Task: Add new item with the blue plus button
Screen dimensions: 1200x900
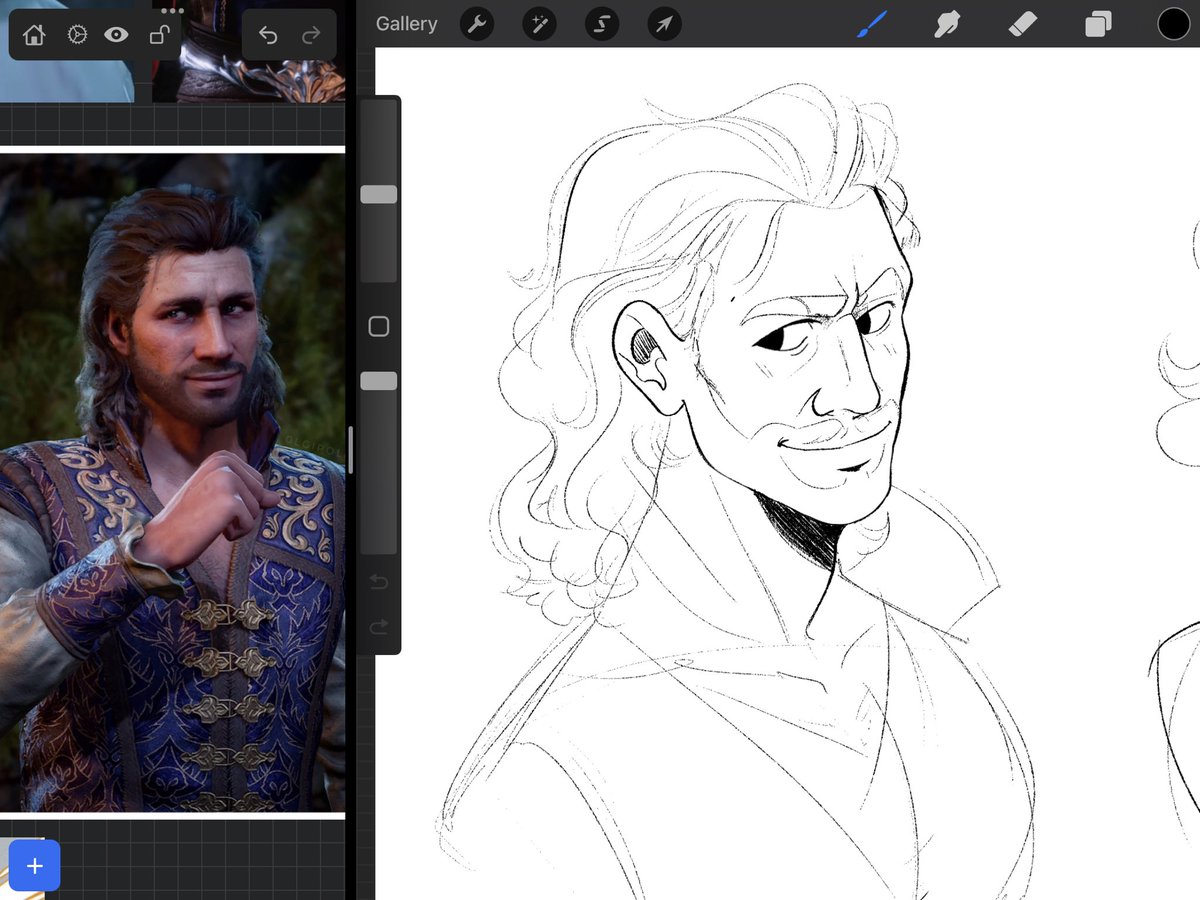Action: pyautogui.click(x=34, y=865)
